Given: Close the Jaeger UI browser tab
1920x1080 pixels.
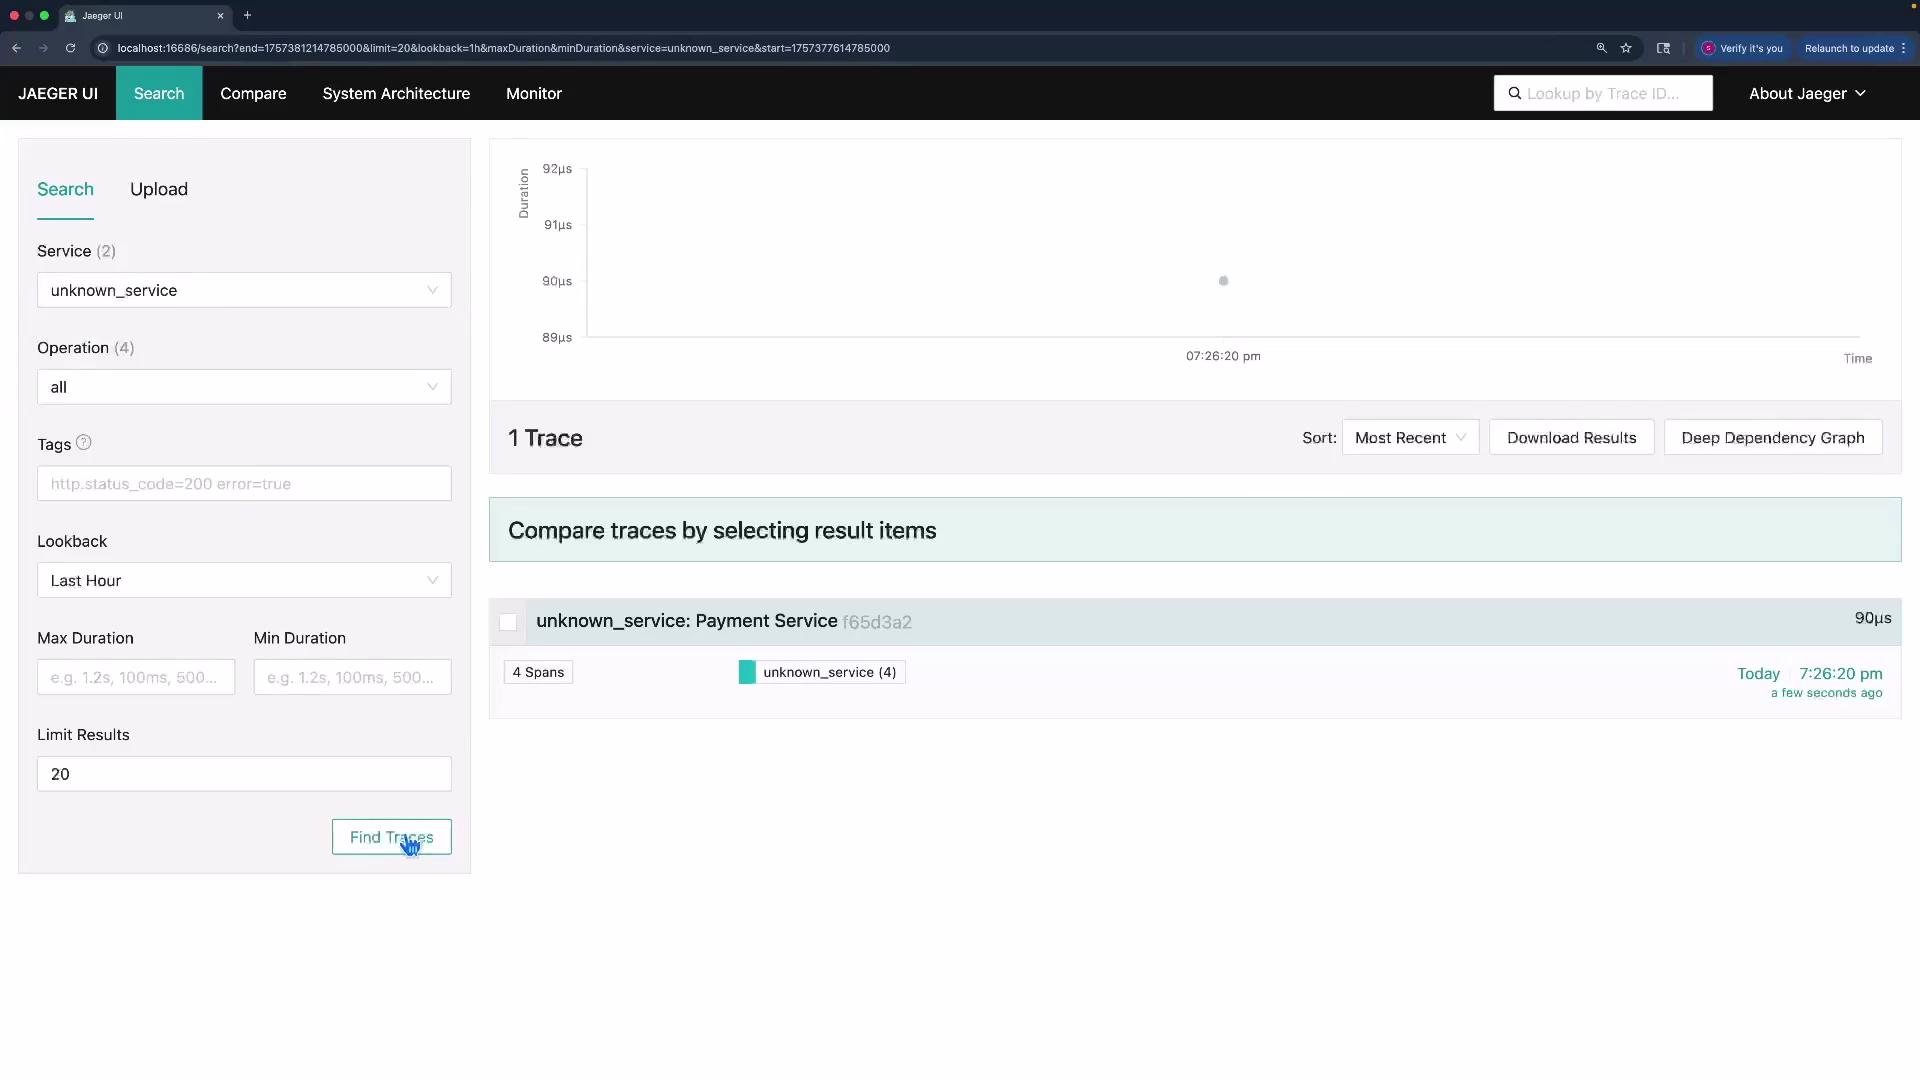Looking at the screenshot, I should tap(220, 16).
